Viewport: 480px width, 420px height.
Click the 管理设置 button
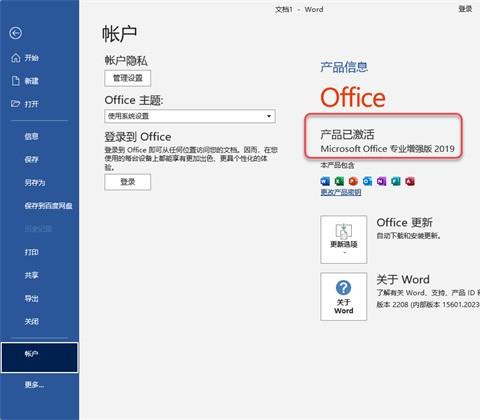click(128, 78)
